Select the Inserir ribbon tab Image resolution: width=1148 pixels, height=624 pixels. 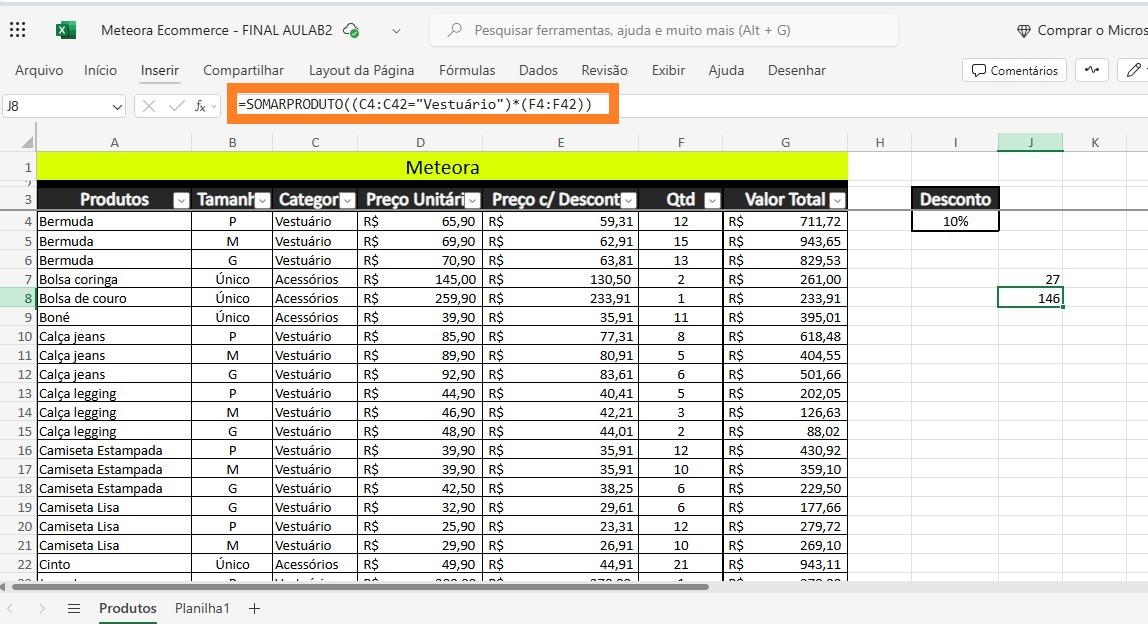160,70
